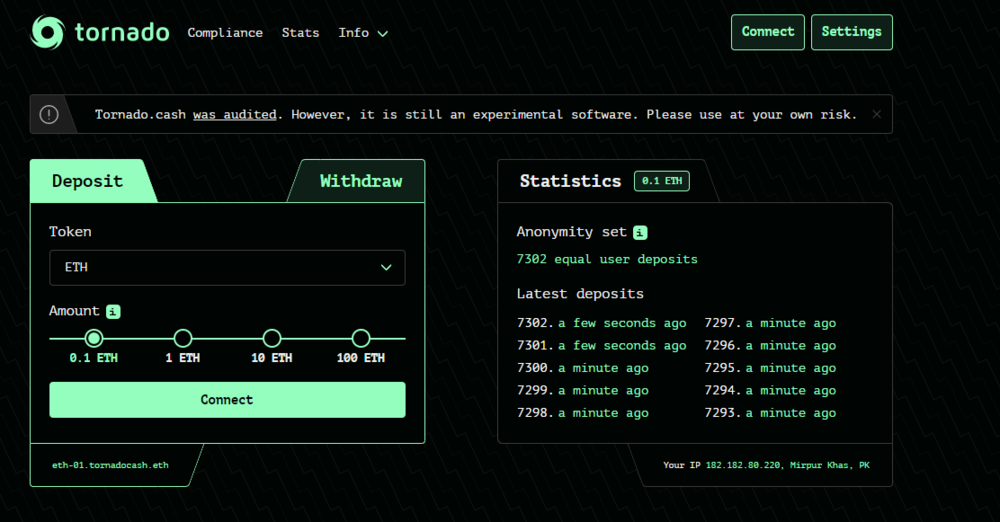The width and height of the screenshot is (1000, 522).
Task: Open the Compliance page
Action: coord(225,33)
